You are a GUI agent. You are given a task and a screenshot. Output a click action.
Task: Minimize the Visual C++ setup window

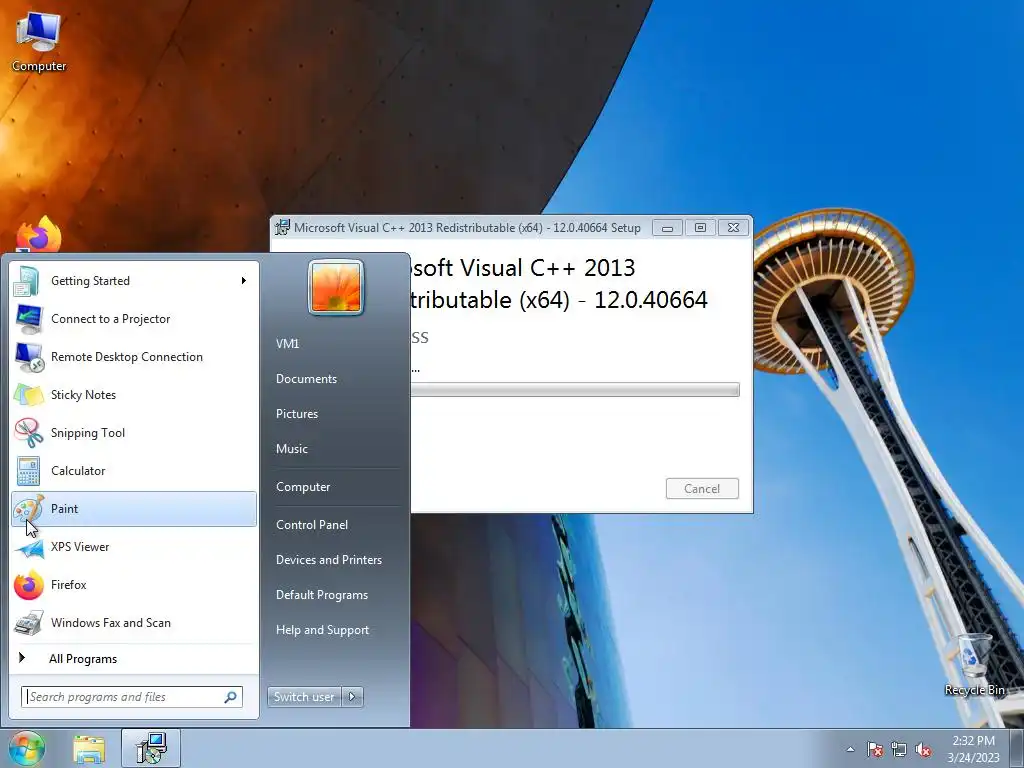click(x=667, y=228)
